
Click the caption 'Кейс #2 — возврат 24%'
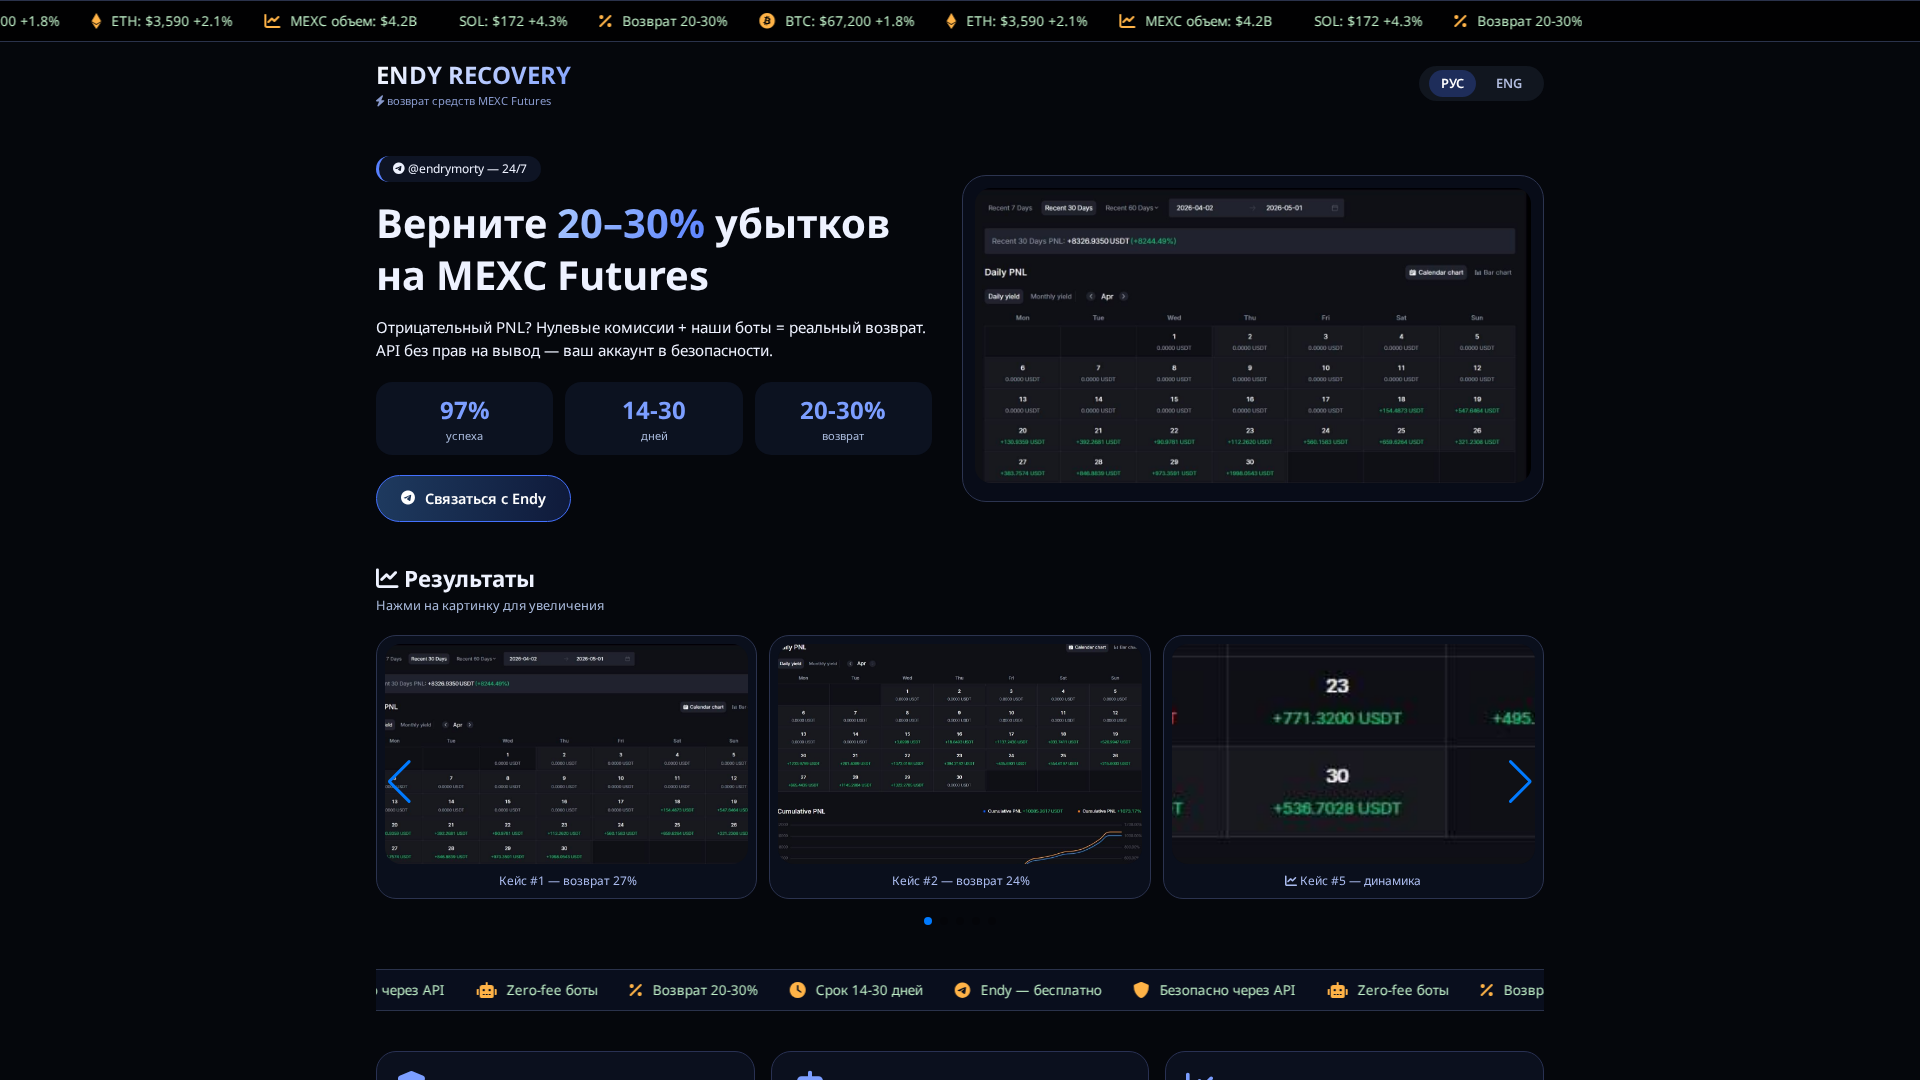point(961,881)
